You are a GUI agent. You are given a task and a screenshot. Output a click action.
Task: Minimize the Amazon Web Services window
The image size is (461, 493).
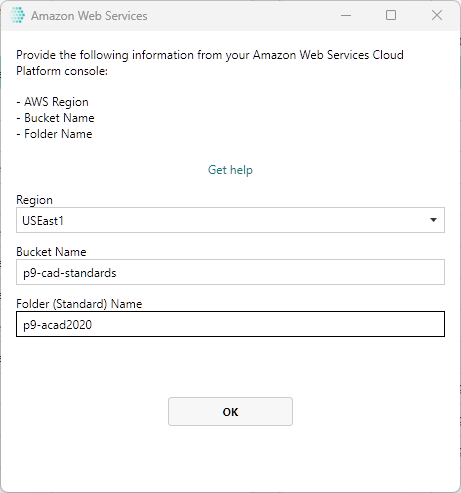click(346, 15)
